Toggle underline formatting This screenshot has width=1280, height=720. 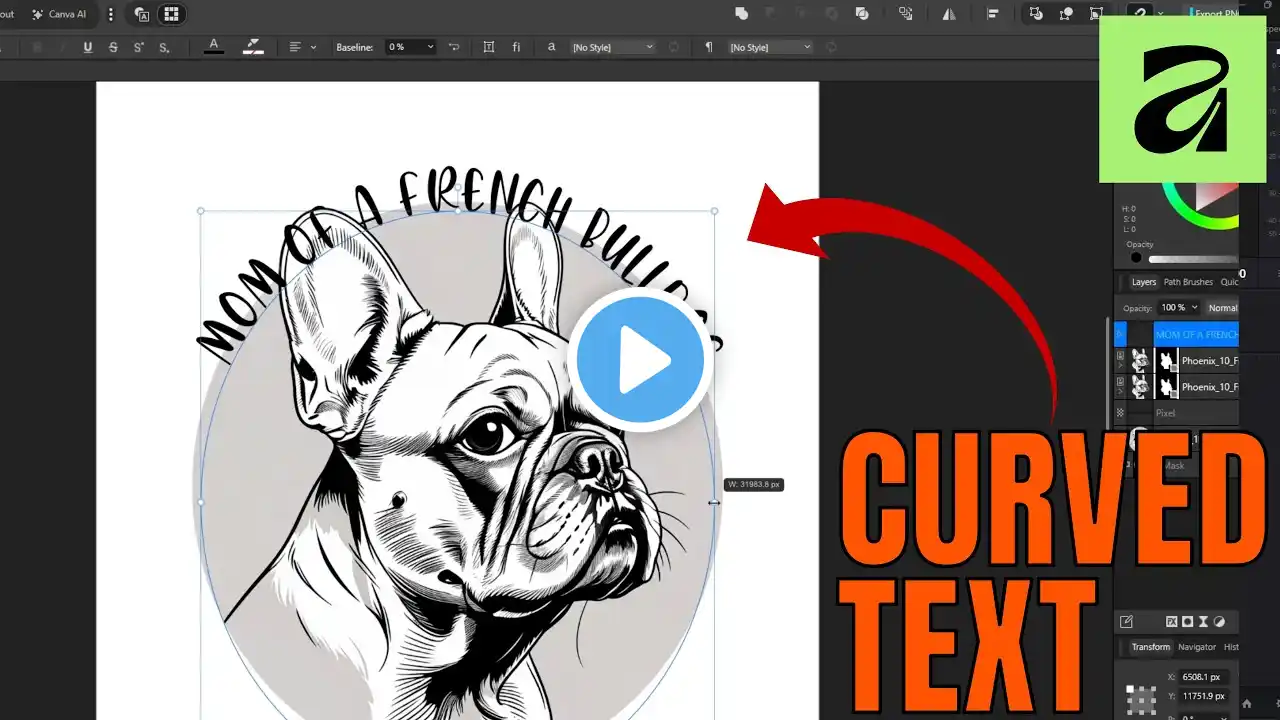88,47
